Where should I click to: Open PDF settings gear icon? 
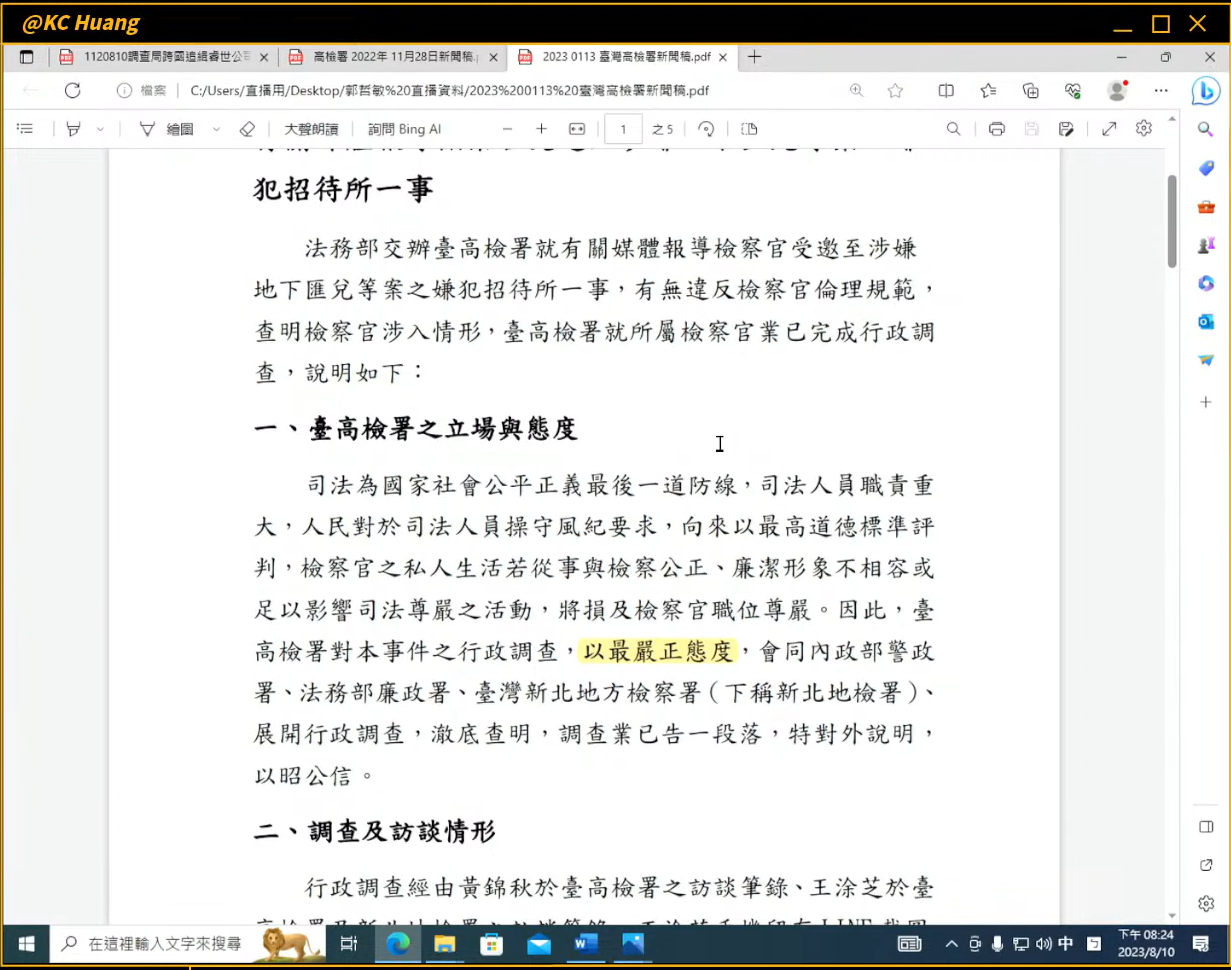click(1144, 129)
